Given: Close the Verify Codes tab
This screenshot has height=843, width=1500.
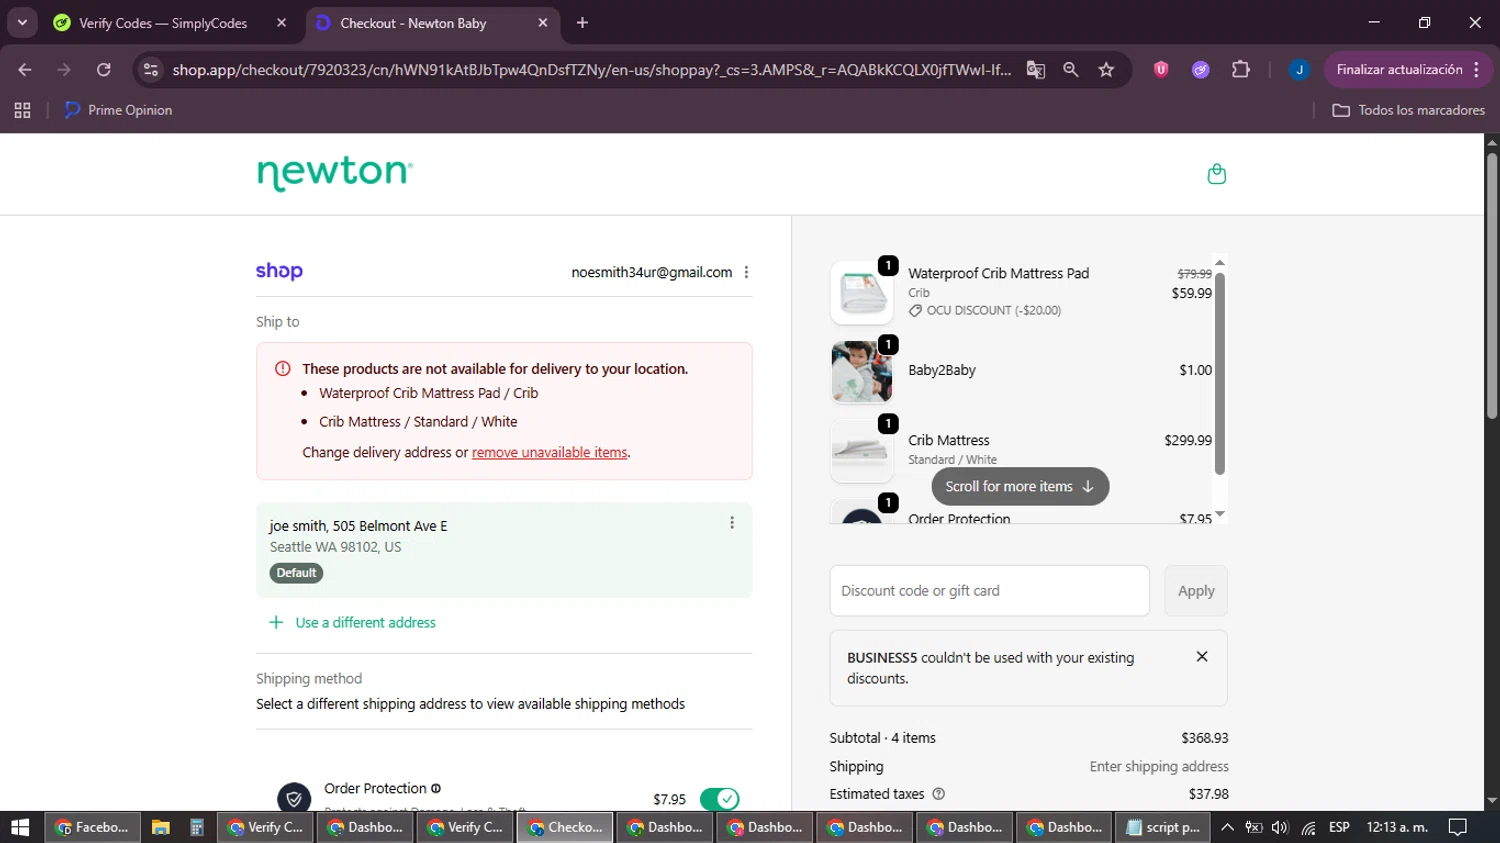Looking at the screenshot, I should point(281,23).
